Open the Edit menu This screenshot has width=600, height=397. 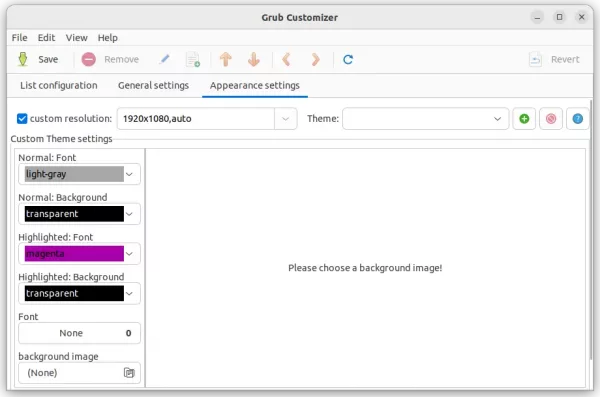tap(46, 38)
